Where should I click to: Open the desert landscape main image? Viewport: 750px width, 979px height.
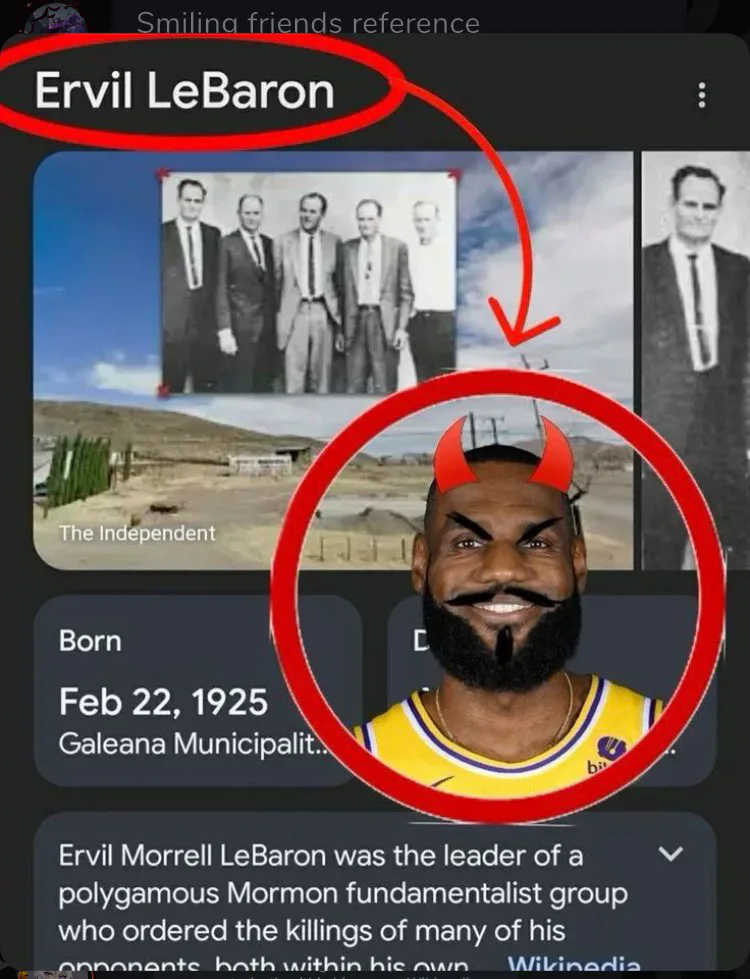pyautogui.click(x=333, y=360)
